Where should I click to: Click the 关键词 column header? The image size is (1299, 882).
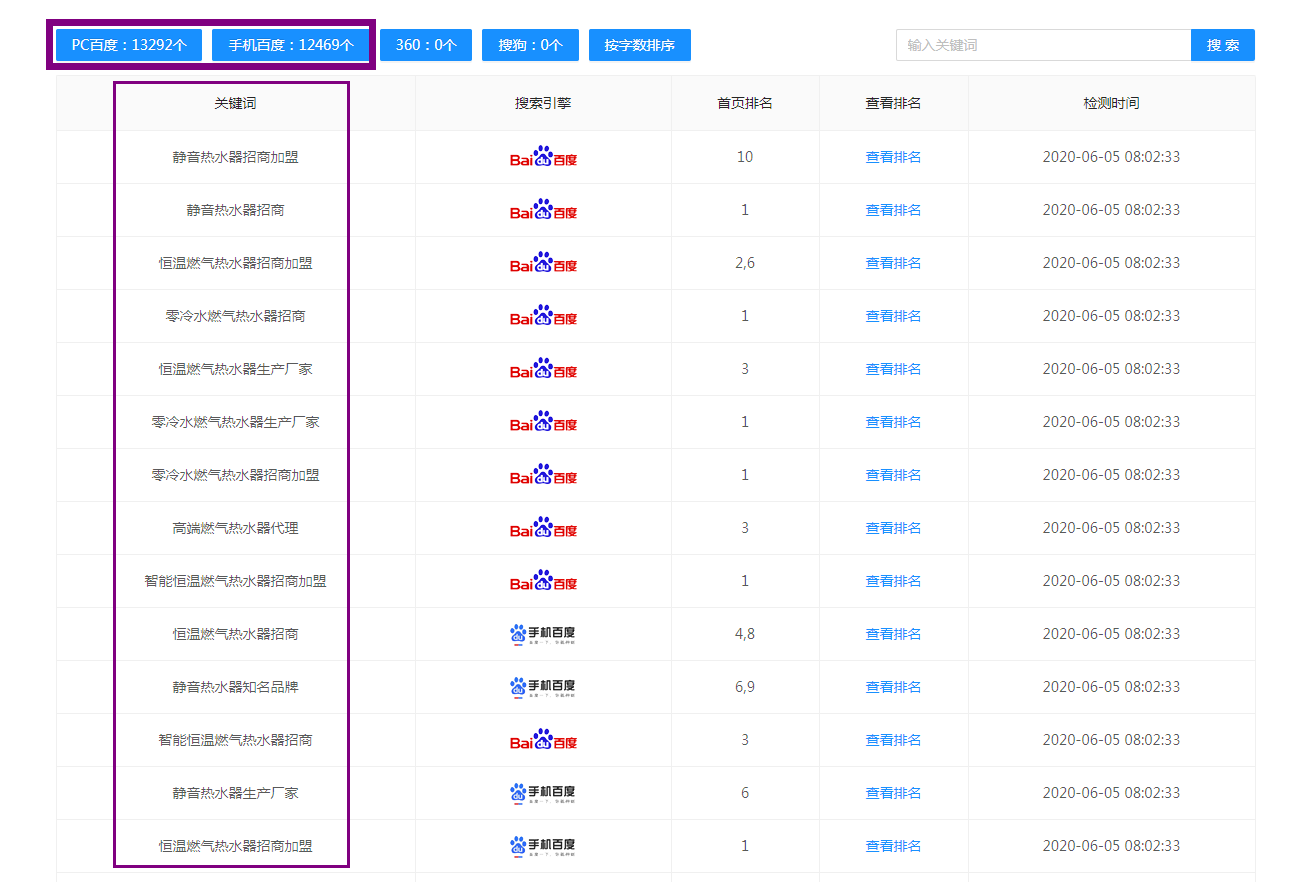[x=235, y=103]
